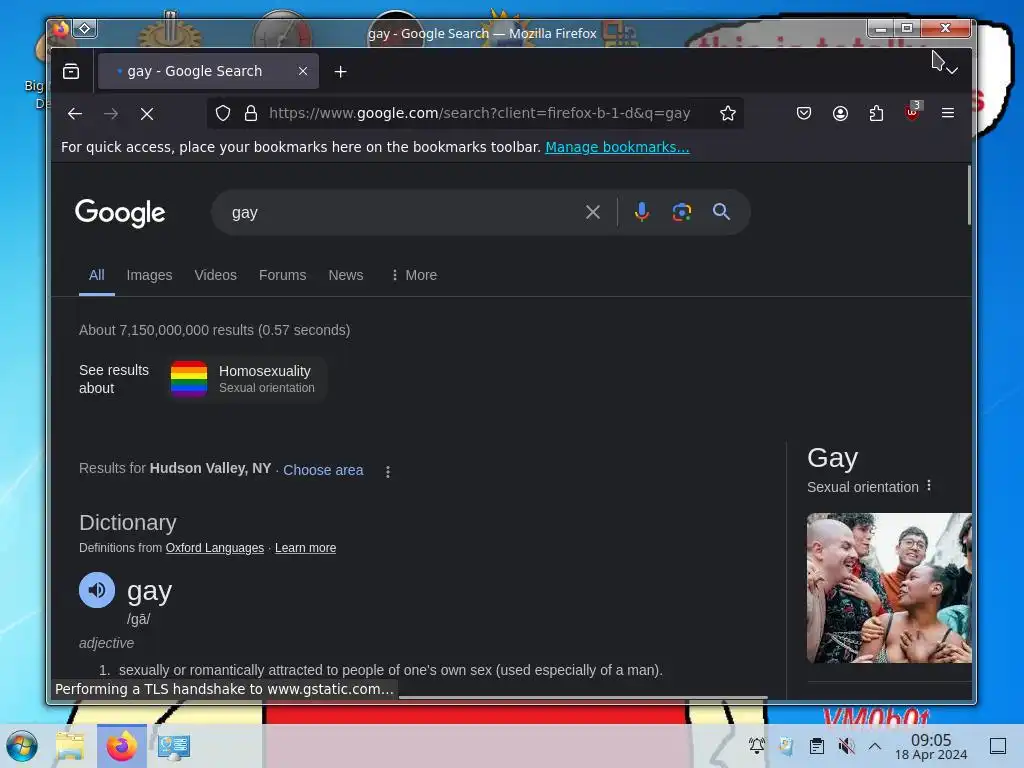Expand the hidden system tray icons arrow
This screenshot has width=1024, height=768.
[x=875, y=746]
